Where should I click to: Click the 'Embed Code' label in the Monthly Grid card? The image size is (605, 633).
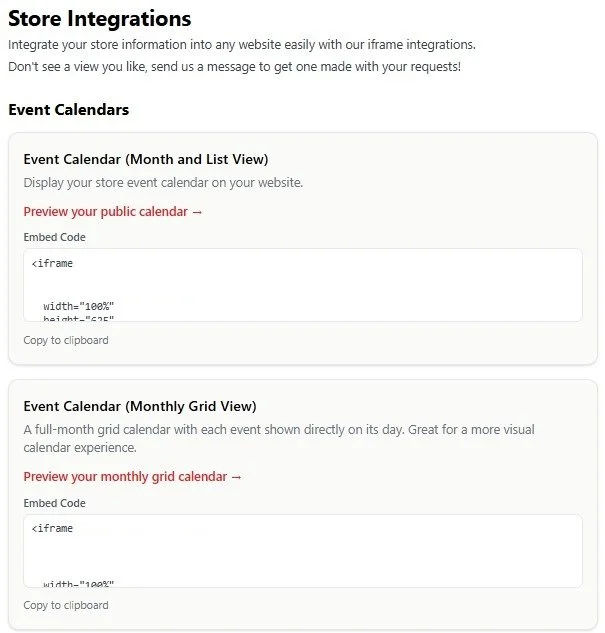coord(54,503)
